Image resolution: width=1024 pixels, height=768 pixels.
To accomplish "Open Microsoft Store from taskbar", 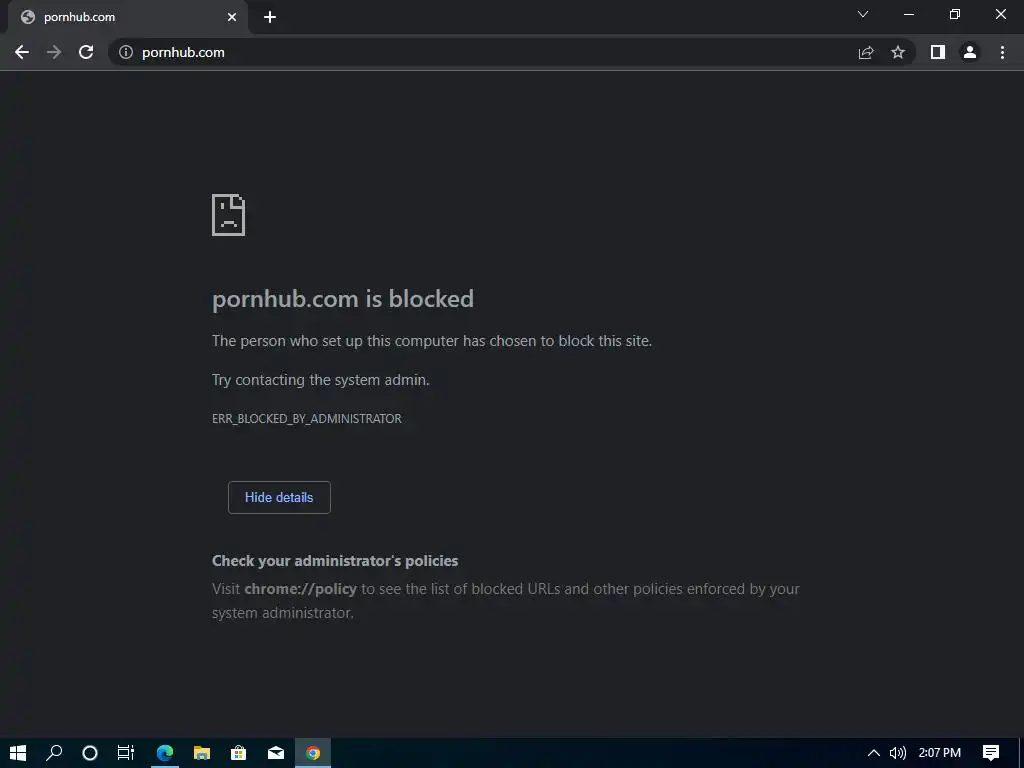I will point(238,753).
